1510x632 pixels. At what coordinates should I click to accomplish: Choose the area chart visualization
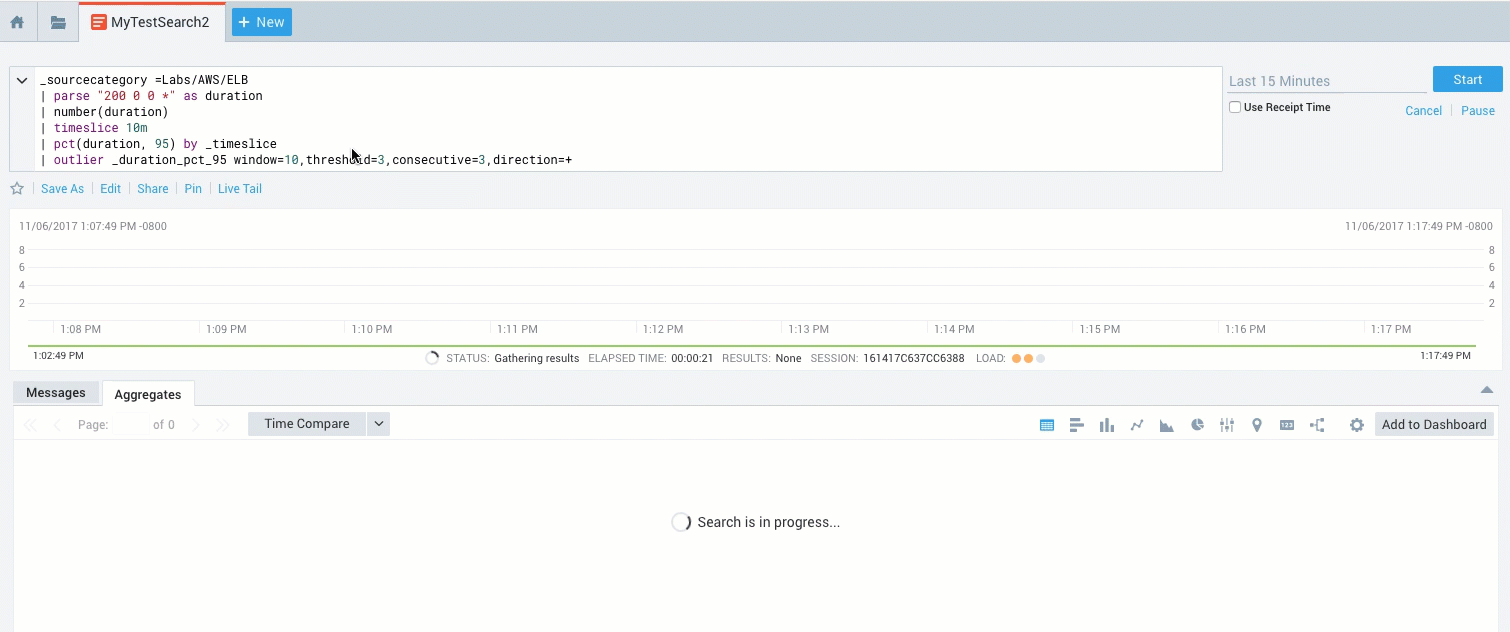[1166, 424]
